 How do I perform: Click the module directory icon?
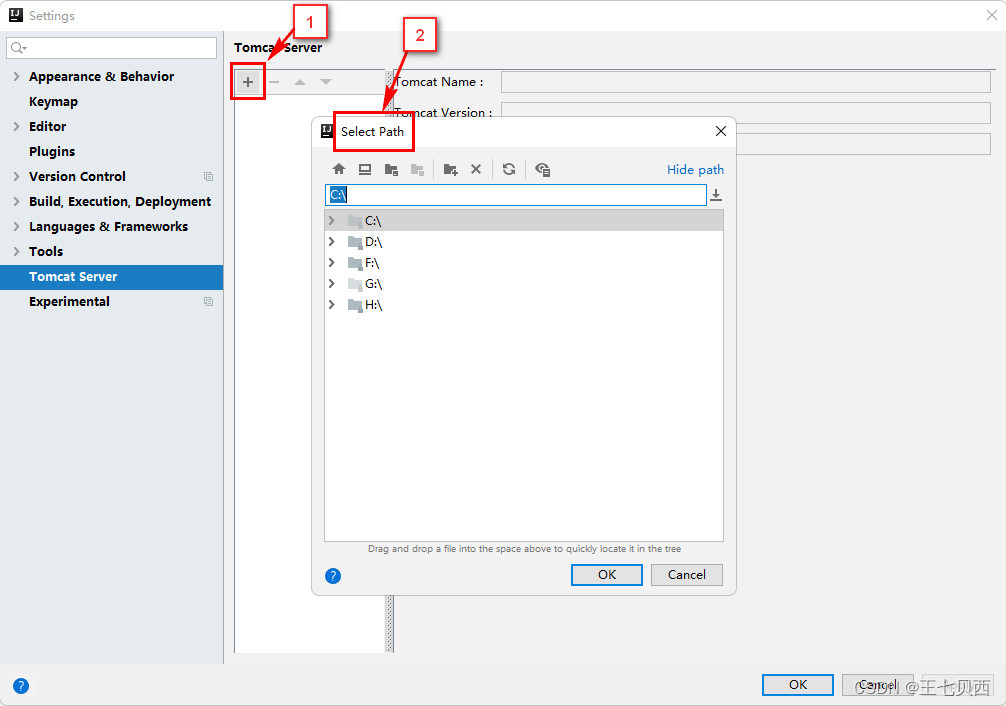(x=418, y=169)
